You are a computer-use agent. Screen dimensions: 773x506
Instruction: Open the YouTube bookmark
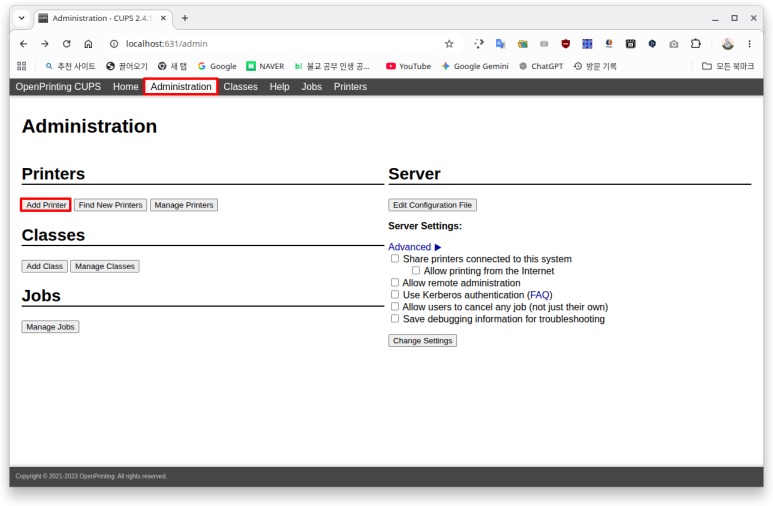[x=408, y=66]
